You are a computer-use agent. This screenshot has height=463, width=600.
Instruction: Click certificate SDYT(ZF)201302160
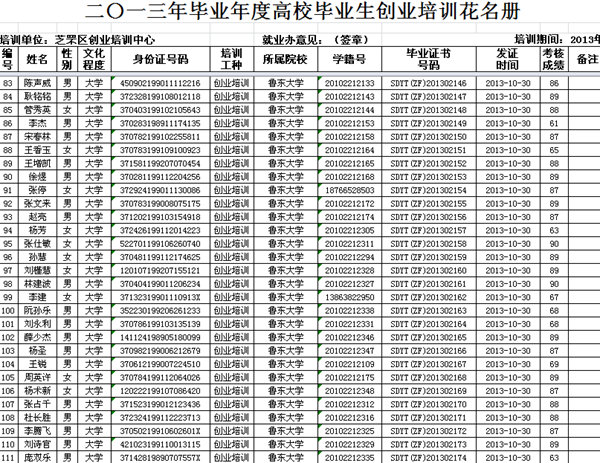[x=429, y=271]
